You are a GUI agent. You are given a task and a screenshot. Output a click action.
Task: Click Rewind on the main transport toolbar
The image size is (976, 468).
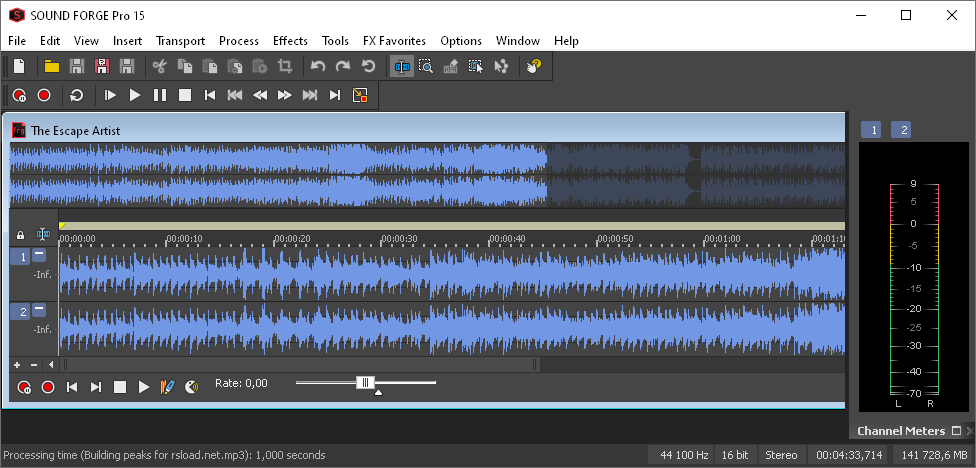click(x=260, y=95)
